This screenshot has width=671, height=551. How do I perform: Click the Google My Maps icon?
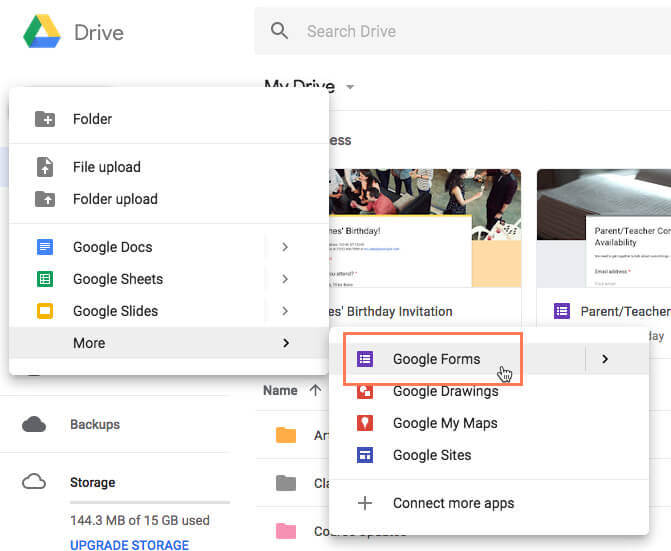365,423
